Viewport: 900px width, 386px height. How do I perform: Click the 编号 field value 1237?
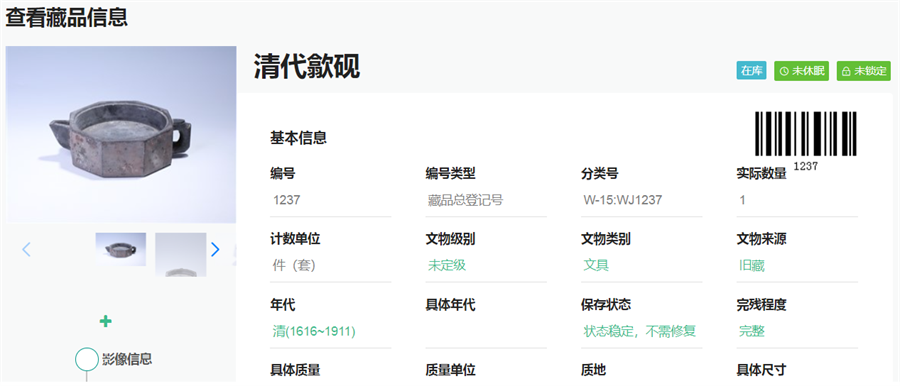tap(331, 200)
